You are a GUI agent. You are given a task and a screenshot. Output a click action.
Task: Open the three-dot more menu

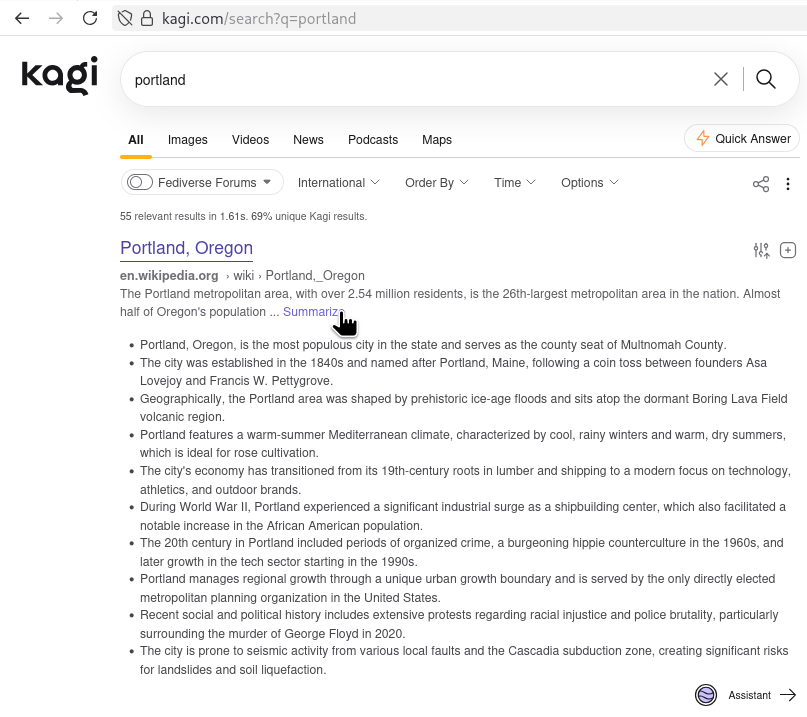pos(787,184)
